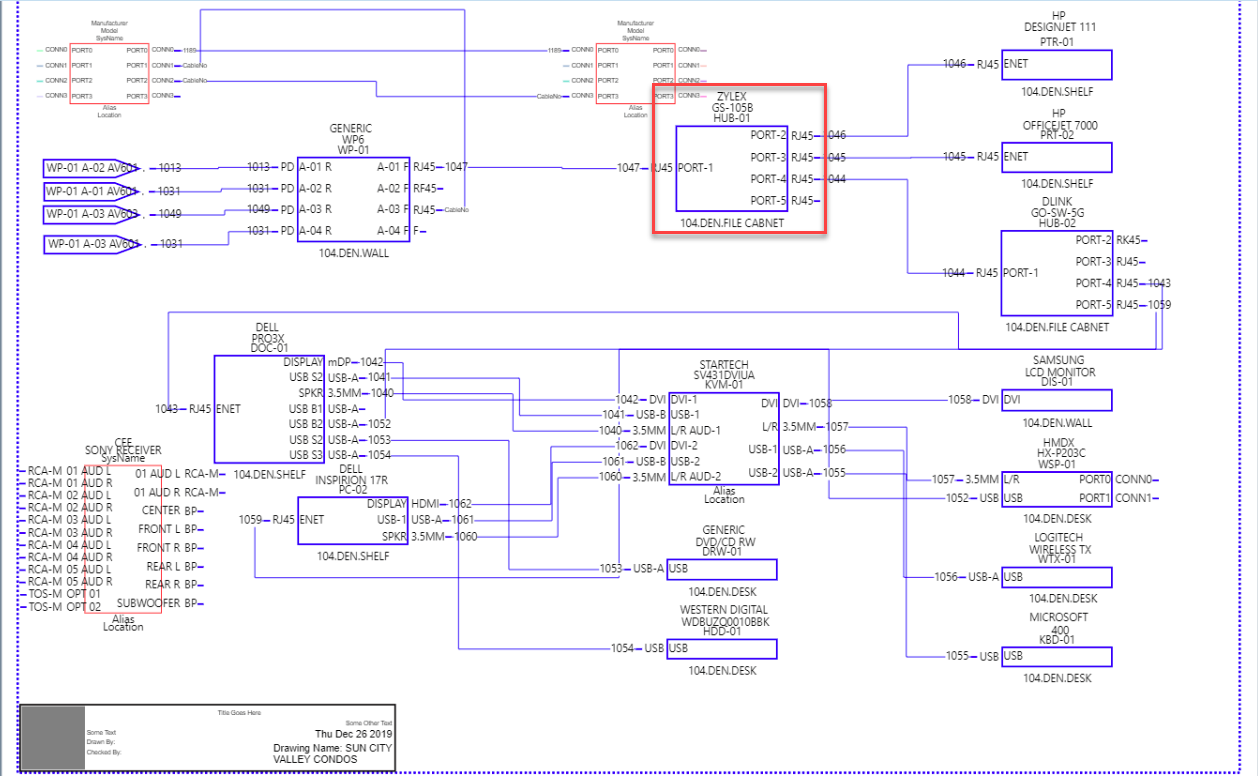The height and width of the screenshot is (776, 1258).
Task: Click the gray logo placeholder in title block
Action: tap(52, 738)
